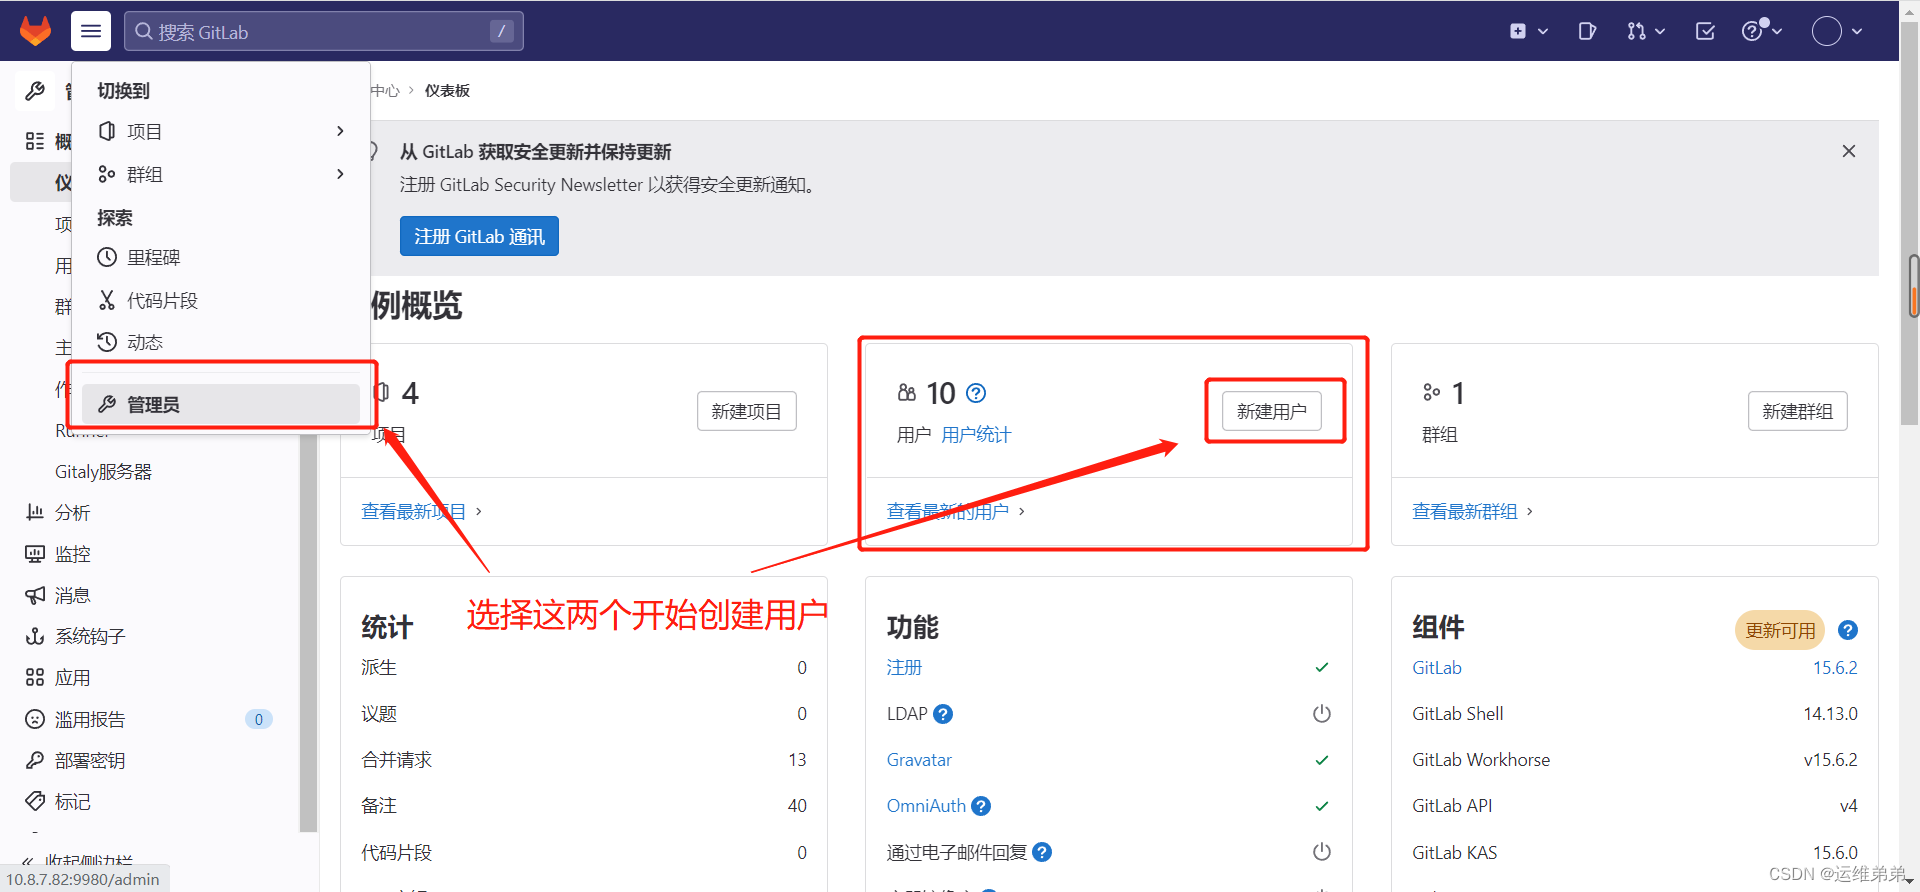Click the 更新可用 badge
The height and width of the screenshot is (892, 1920).
click(x=1780, y=630)
